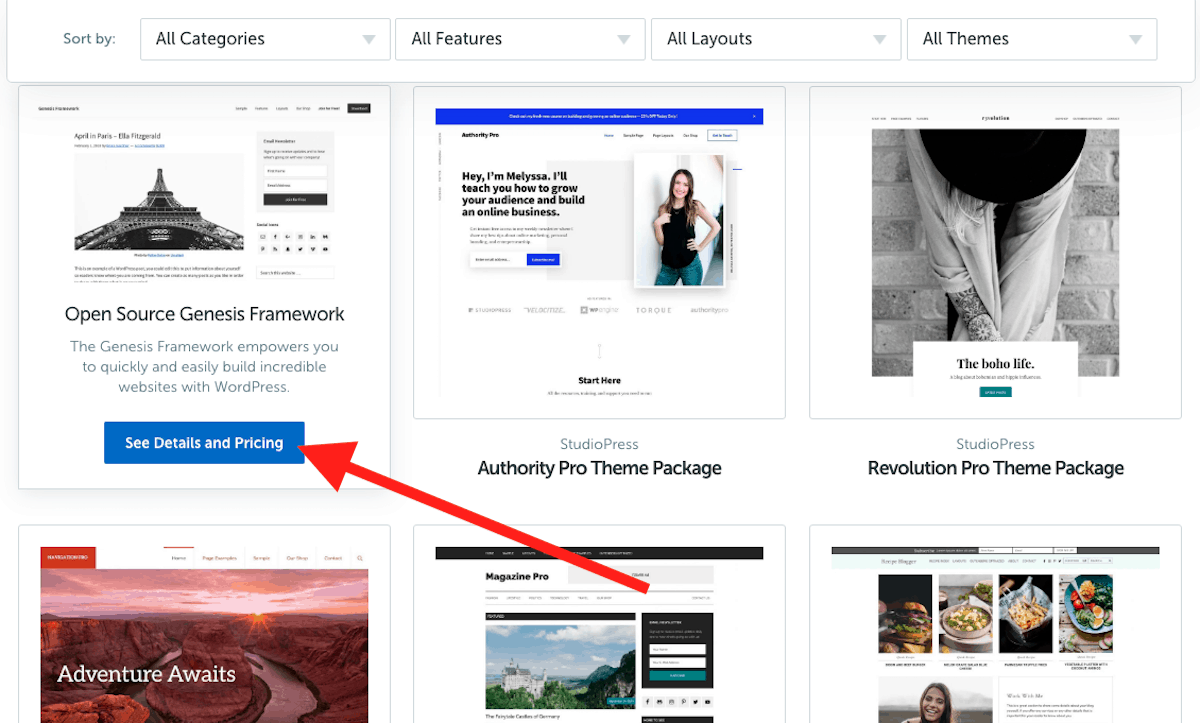Select the Pinterest icon in Magazine Pro preview

click(x=683, y=701)
